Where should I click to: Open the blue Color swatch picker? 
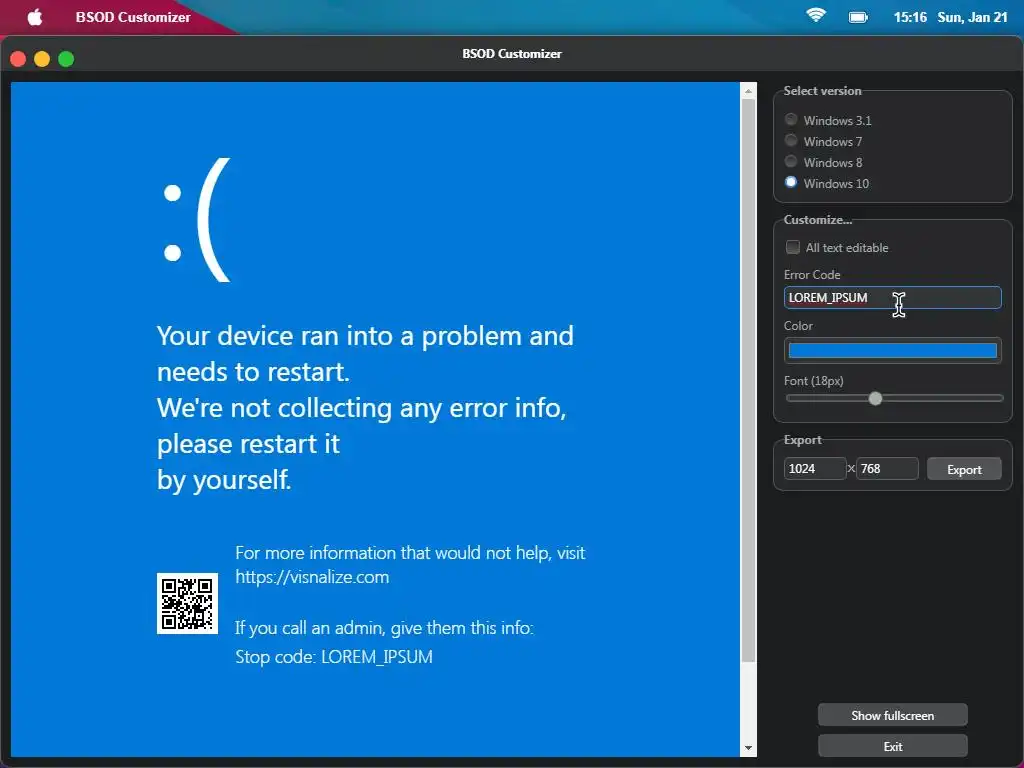892,351
